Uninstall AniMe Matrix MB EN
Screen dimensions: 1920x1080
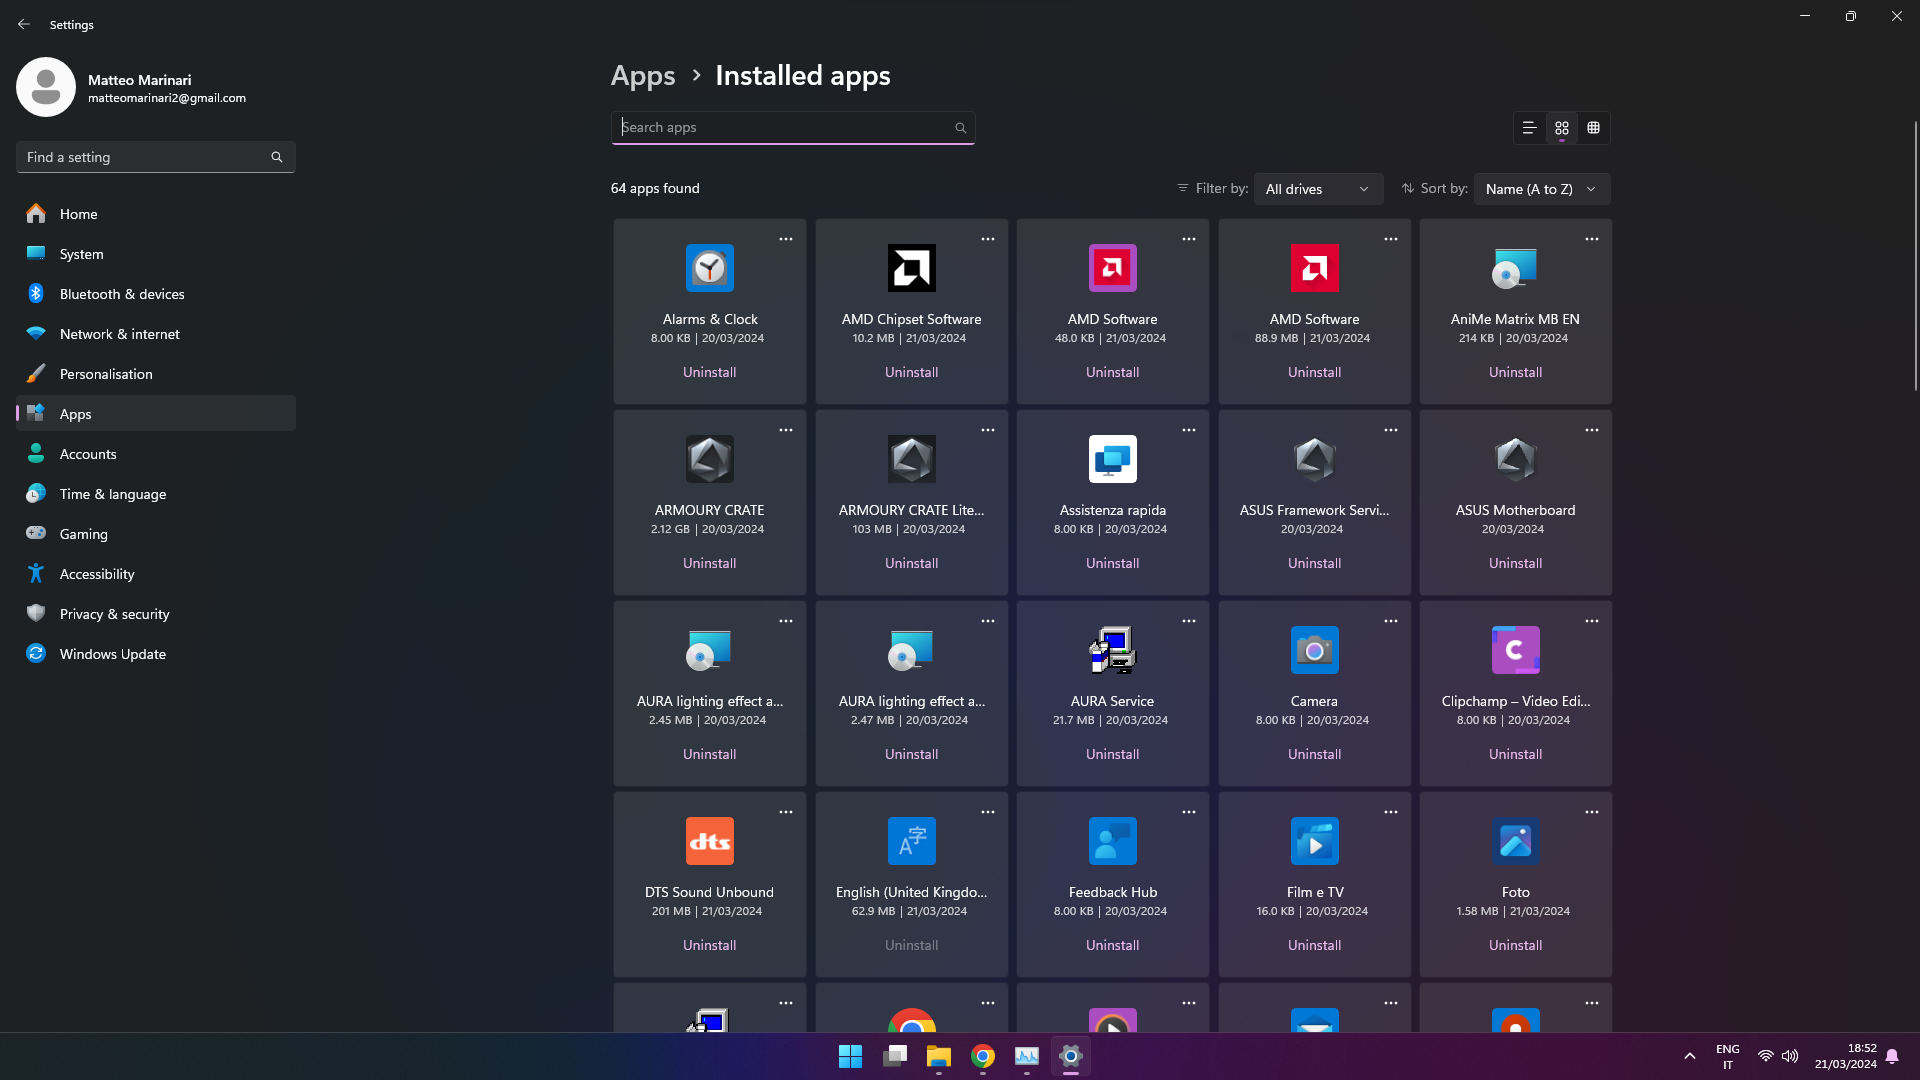(x=1515, y=372)
